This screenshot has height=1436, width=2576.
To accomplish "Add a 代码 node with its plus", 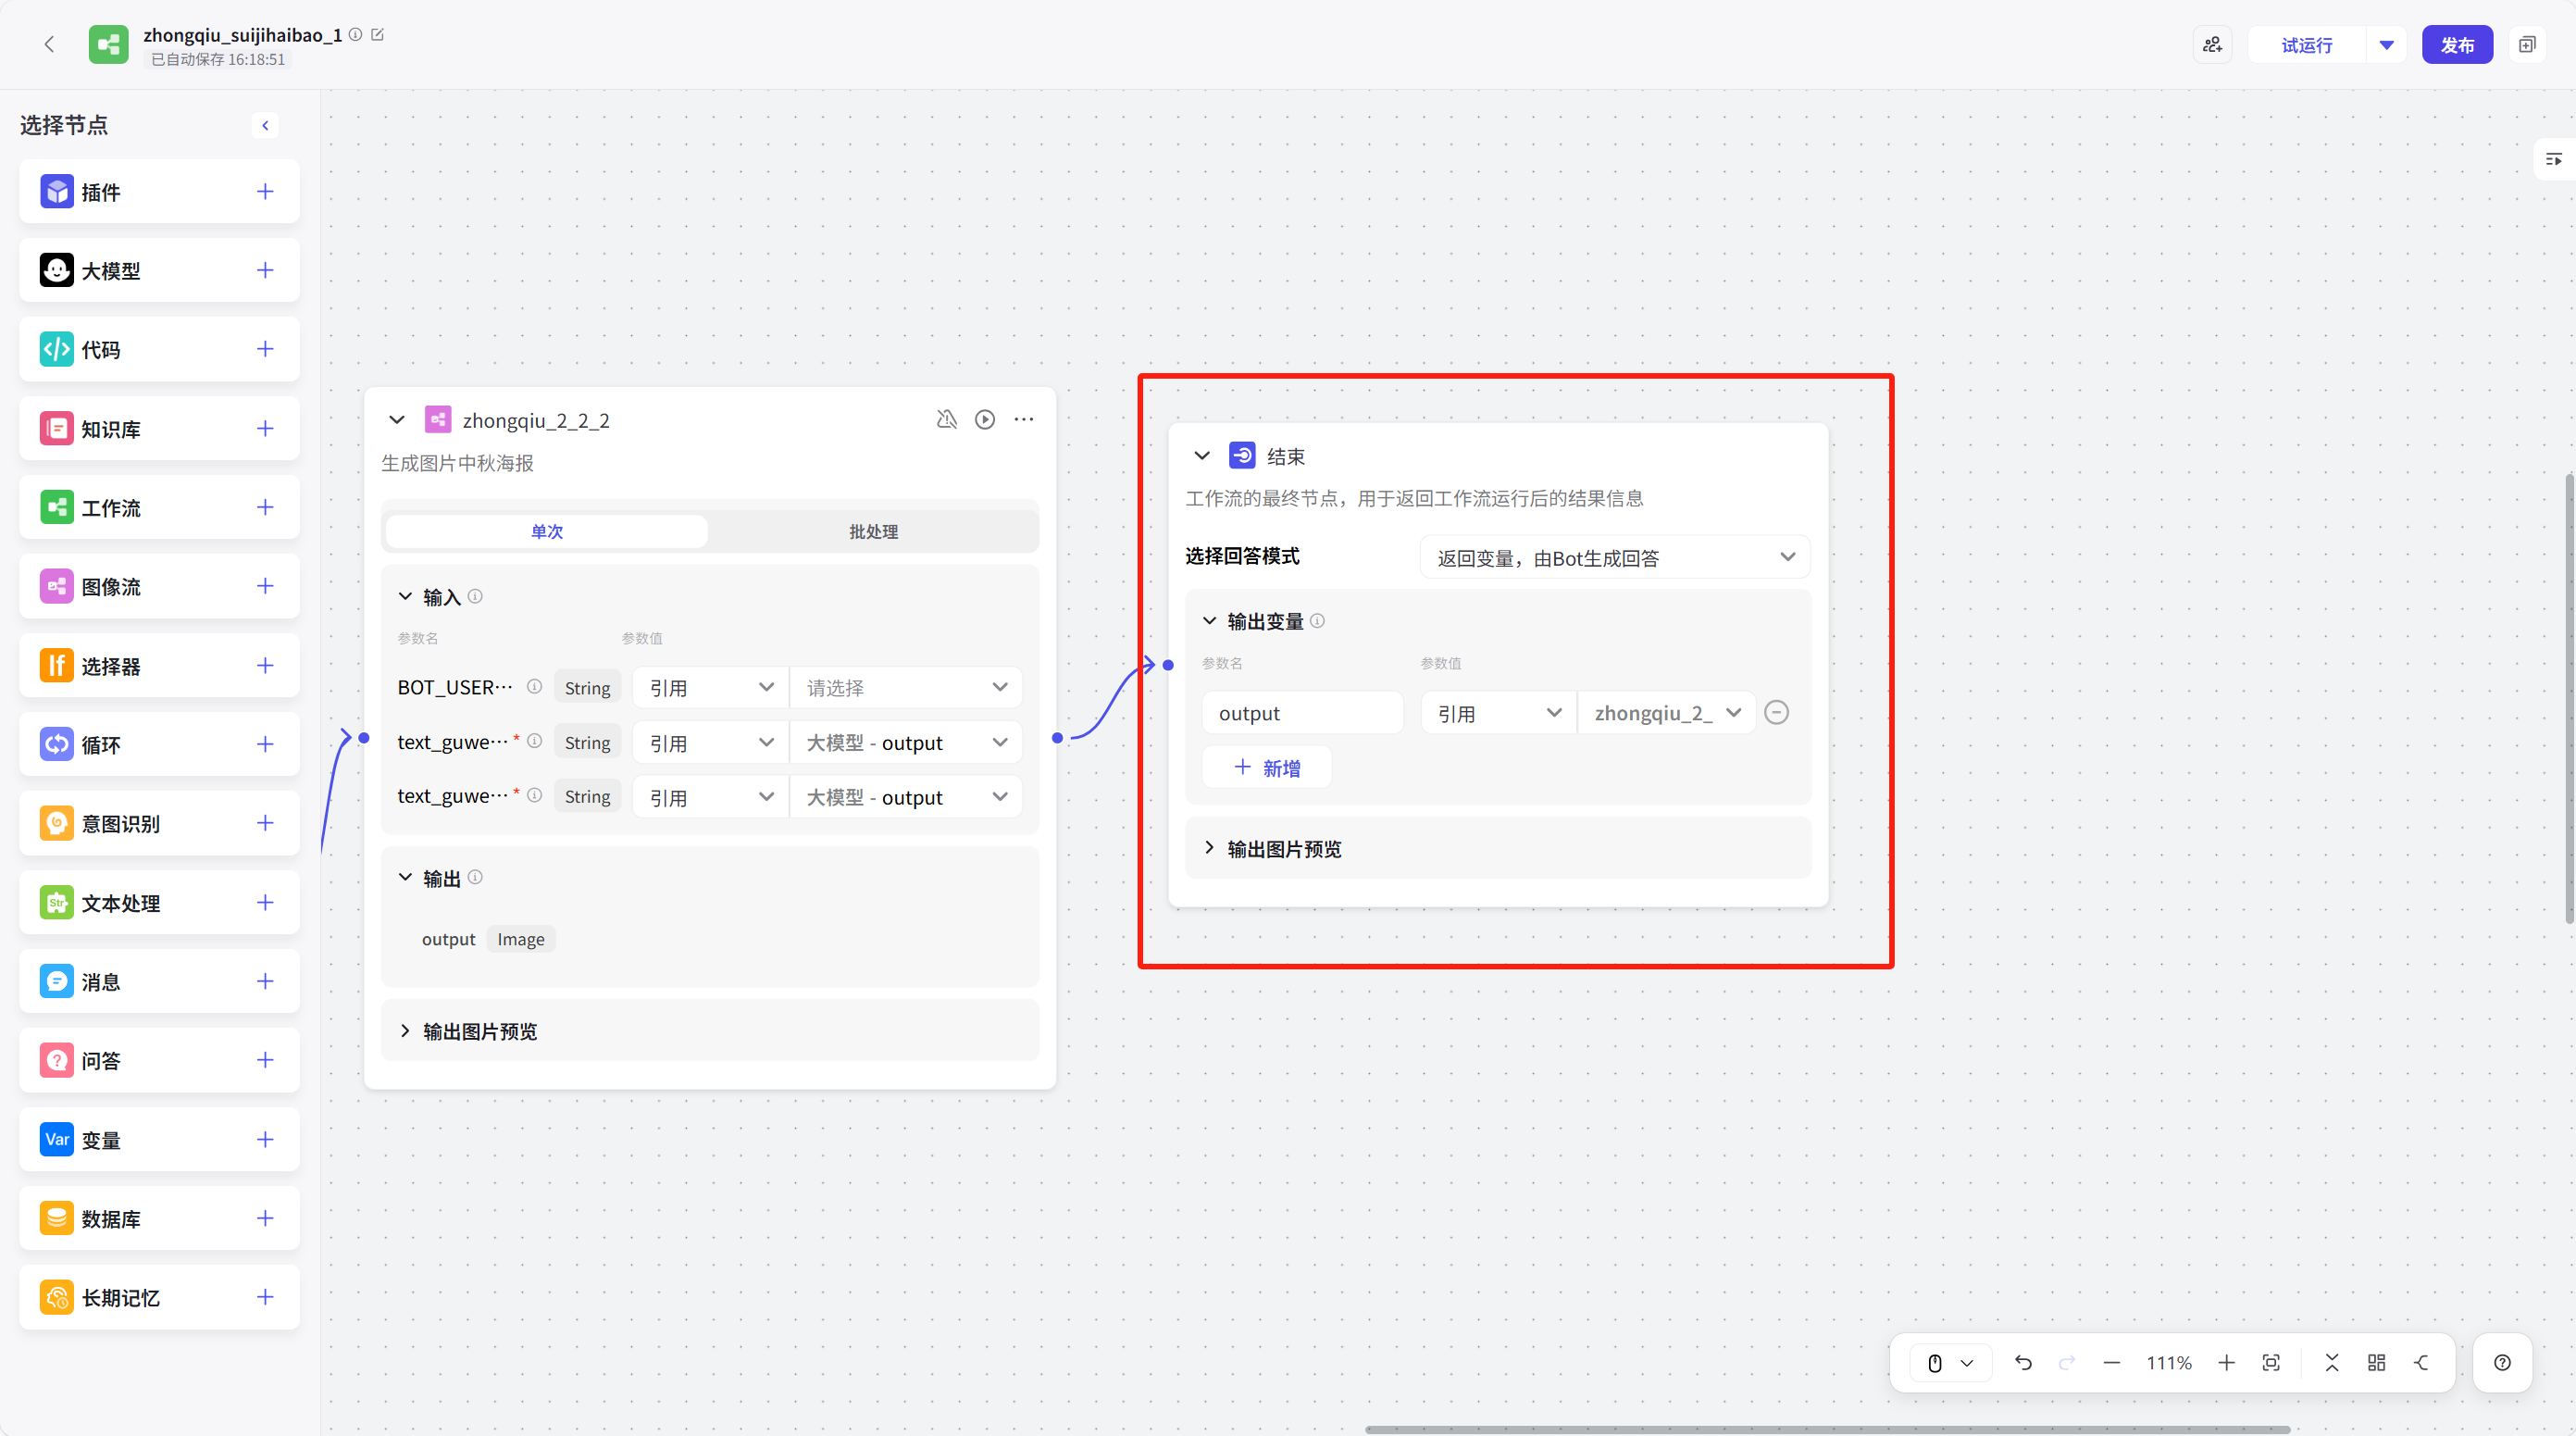I will pyautogui.click(x=265, y=349).
